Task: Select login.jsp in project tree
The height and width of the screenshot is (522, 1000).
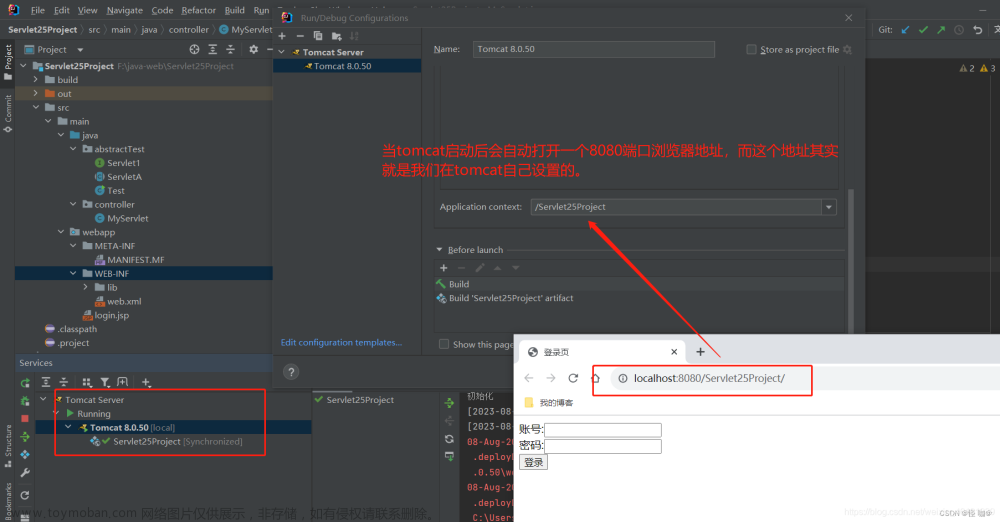Action: (x=106, y=315)
